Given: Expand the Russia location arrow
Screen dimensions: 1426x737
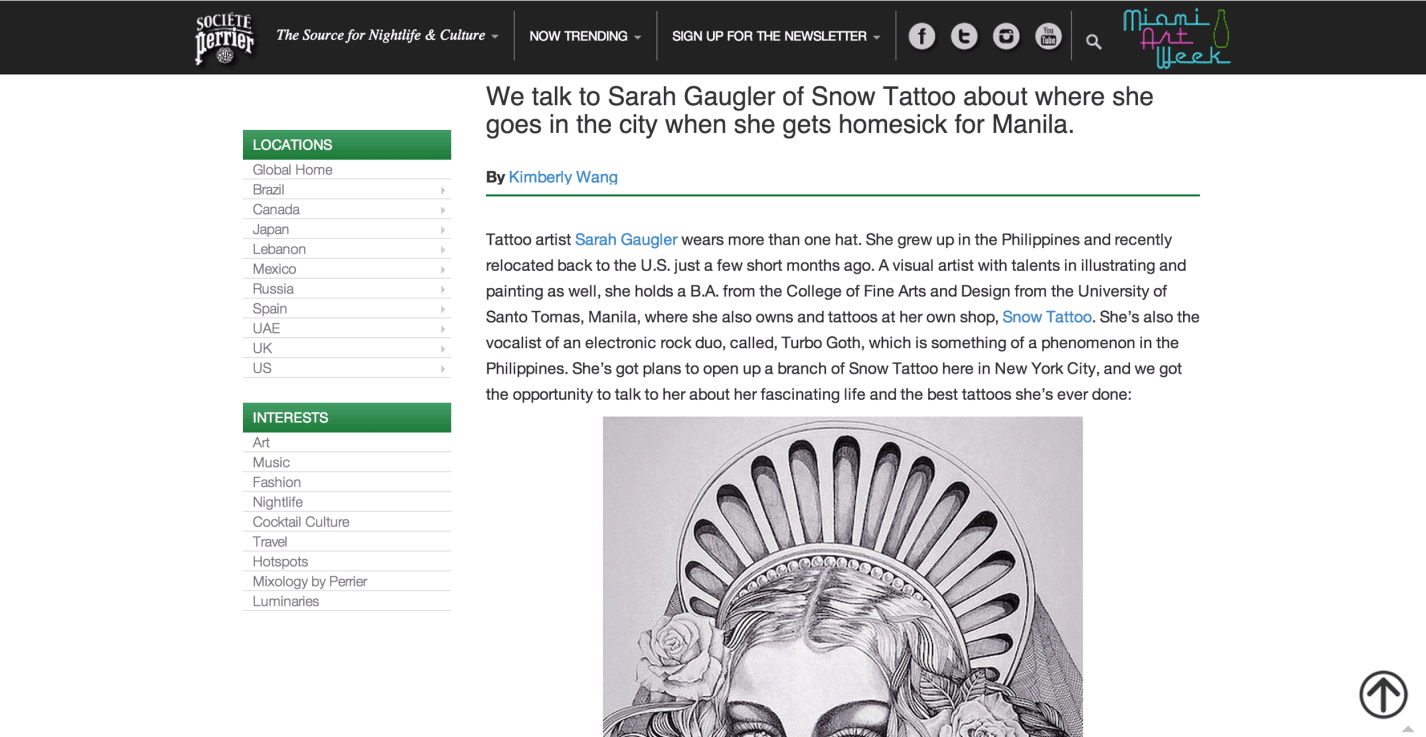Looking at the screenshot, I should click(442, 289).
